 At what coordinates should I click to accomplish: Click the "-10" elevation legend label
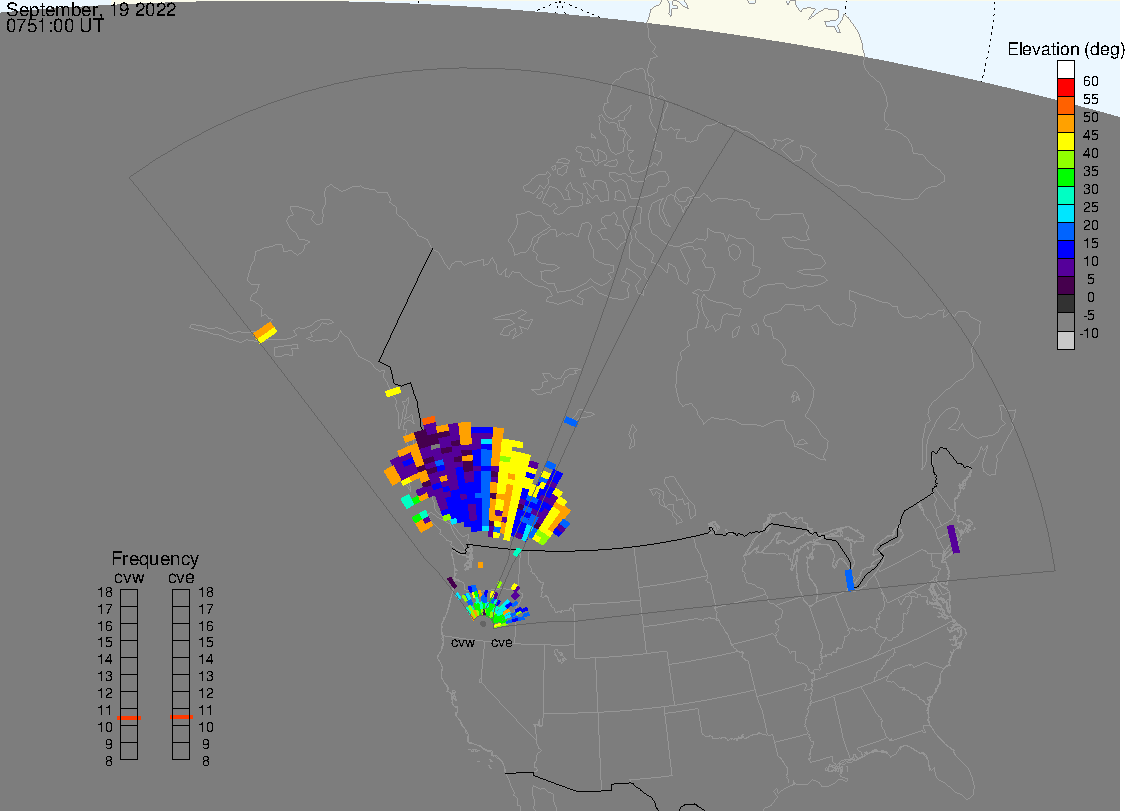[1089, 333]
